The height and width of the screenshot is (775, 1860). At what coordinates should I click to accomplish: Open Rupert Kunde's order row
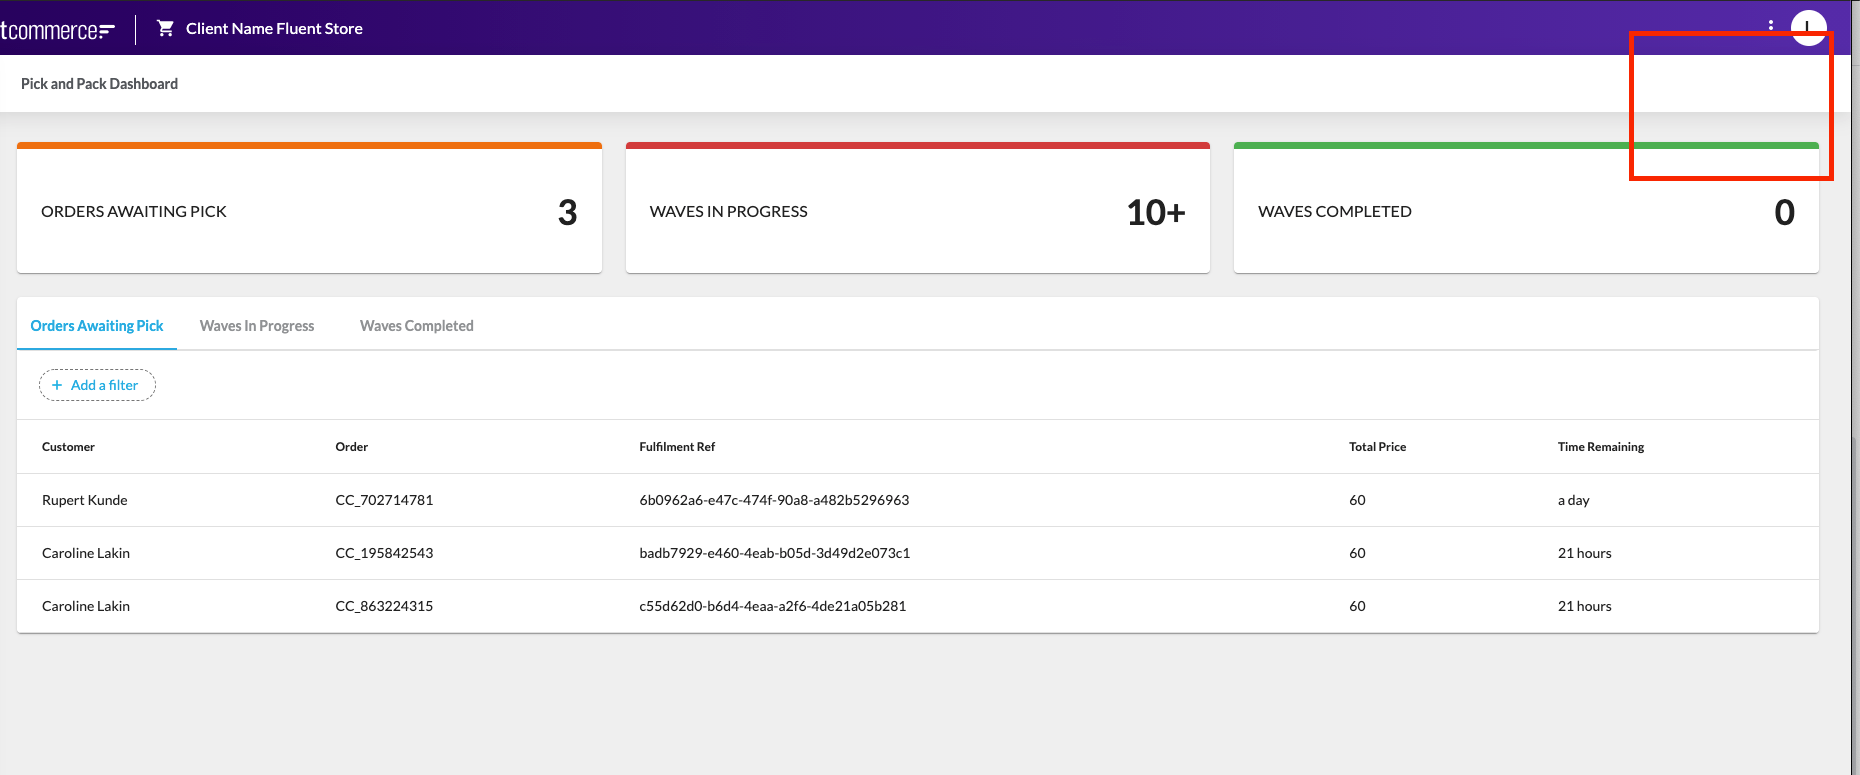tap(85, 500)
